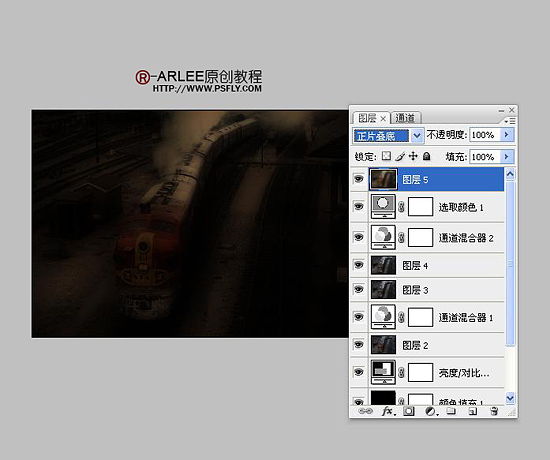This screenshot has width=550, height=460.
Task: Add a layer mask using bottom icon
Action: click(x=409, y=411)
